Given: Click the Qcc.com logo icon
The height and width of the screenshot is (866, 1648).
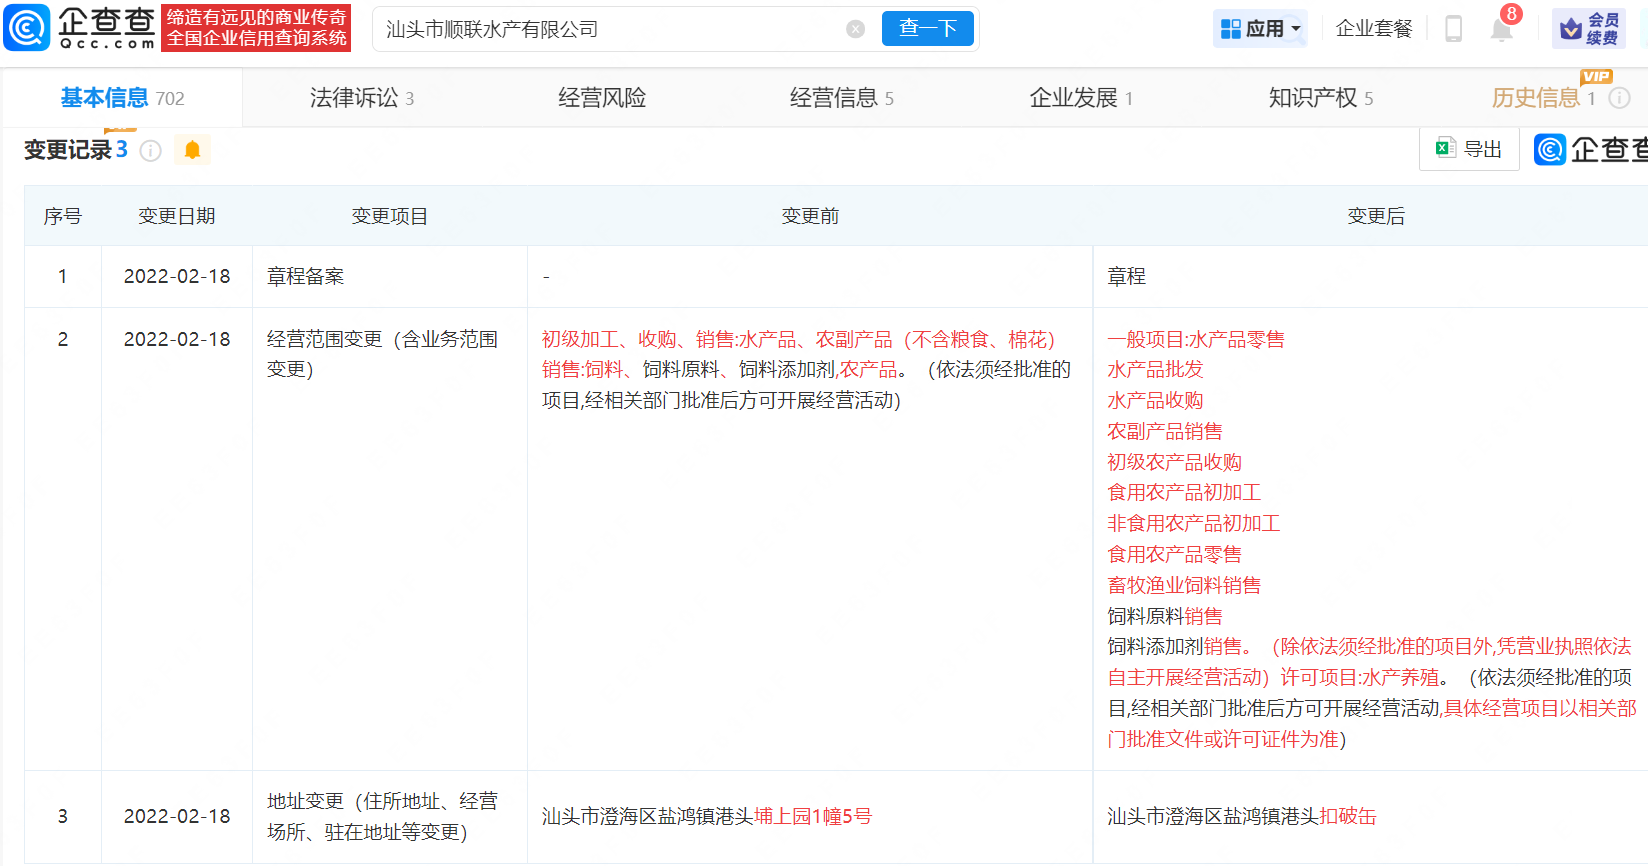Looking at the screenshot, I should pyautogui.click(x=27, y=27).
